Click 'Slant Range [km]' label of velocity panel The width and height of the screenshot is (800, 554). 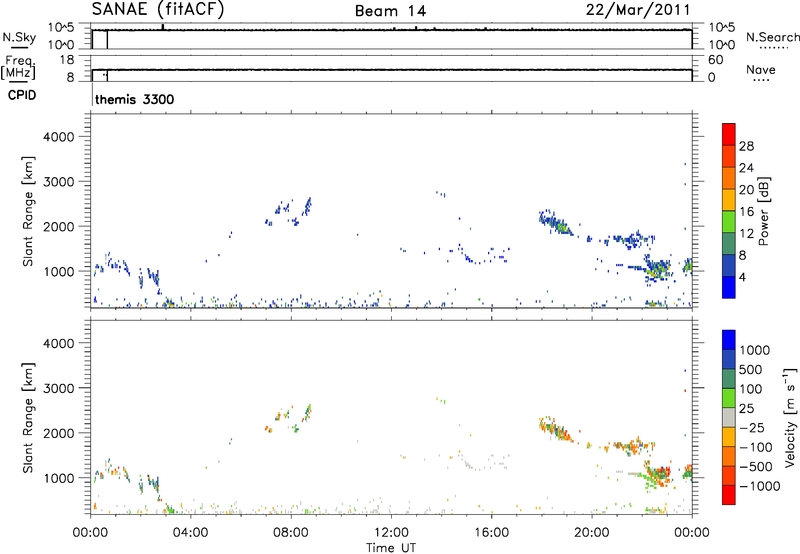click(x=28, y=417)
